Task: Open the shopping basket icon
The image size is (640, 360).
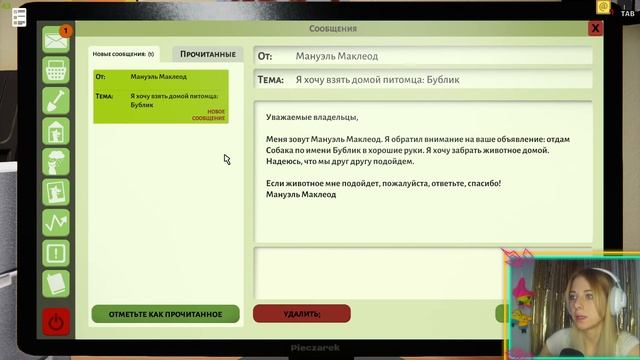Action: (x=56, y=70)
